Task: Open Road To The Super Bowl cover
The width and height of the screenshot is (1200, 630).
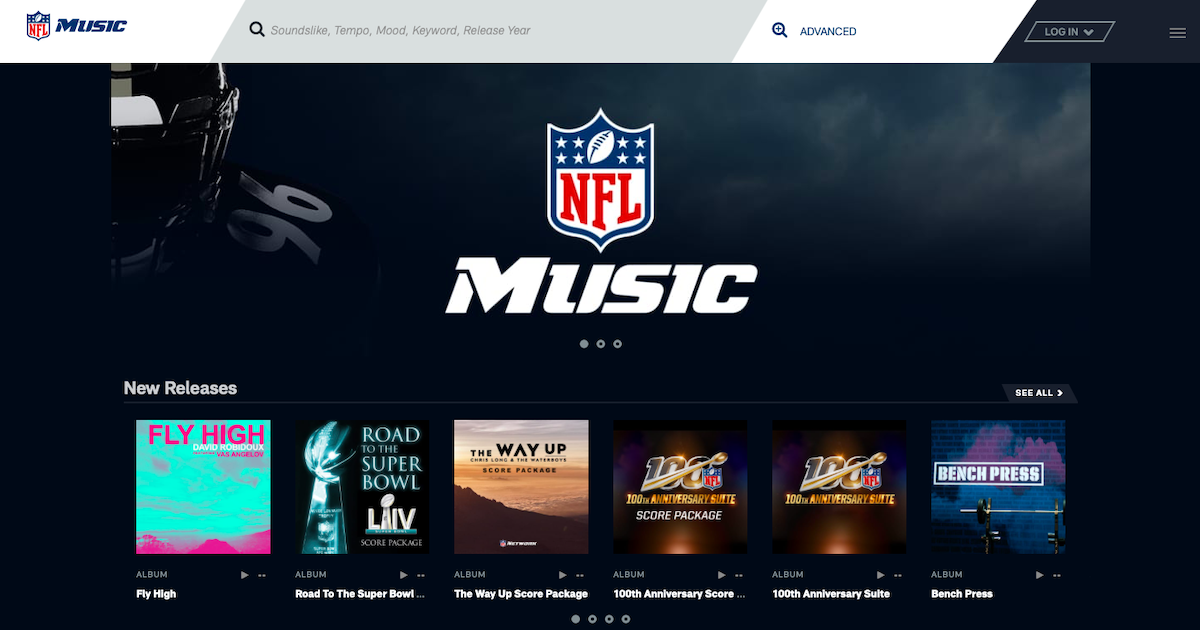Action: click(362, 487)
